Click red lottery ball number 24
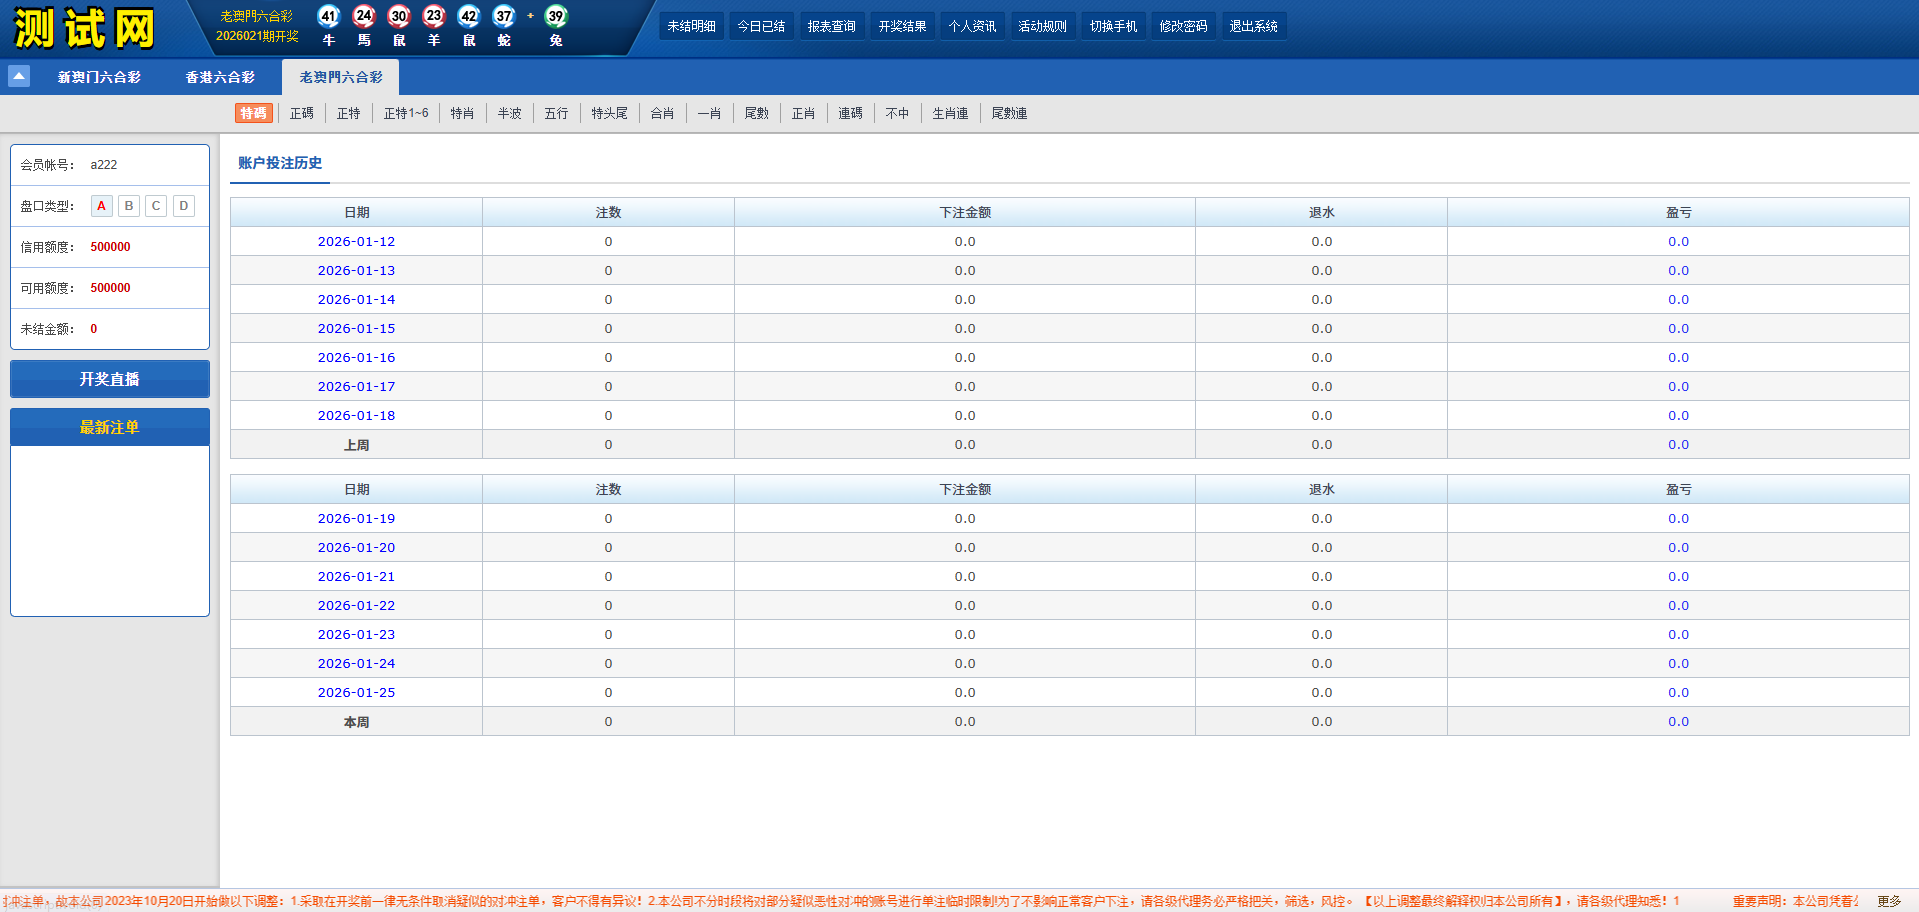This screenshot has width=1919, height=912. 364,16
